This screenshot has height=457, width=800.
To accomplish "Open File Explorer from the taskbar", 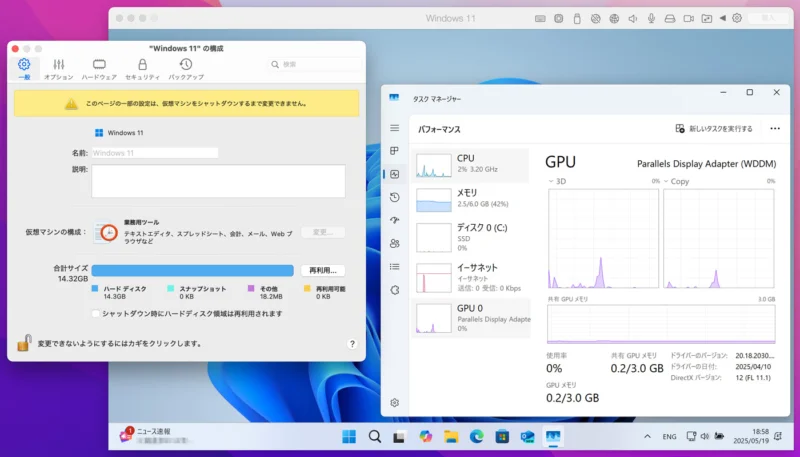I will coord(451,437).
